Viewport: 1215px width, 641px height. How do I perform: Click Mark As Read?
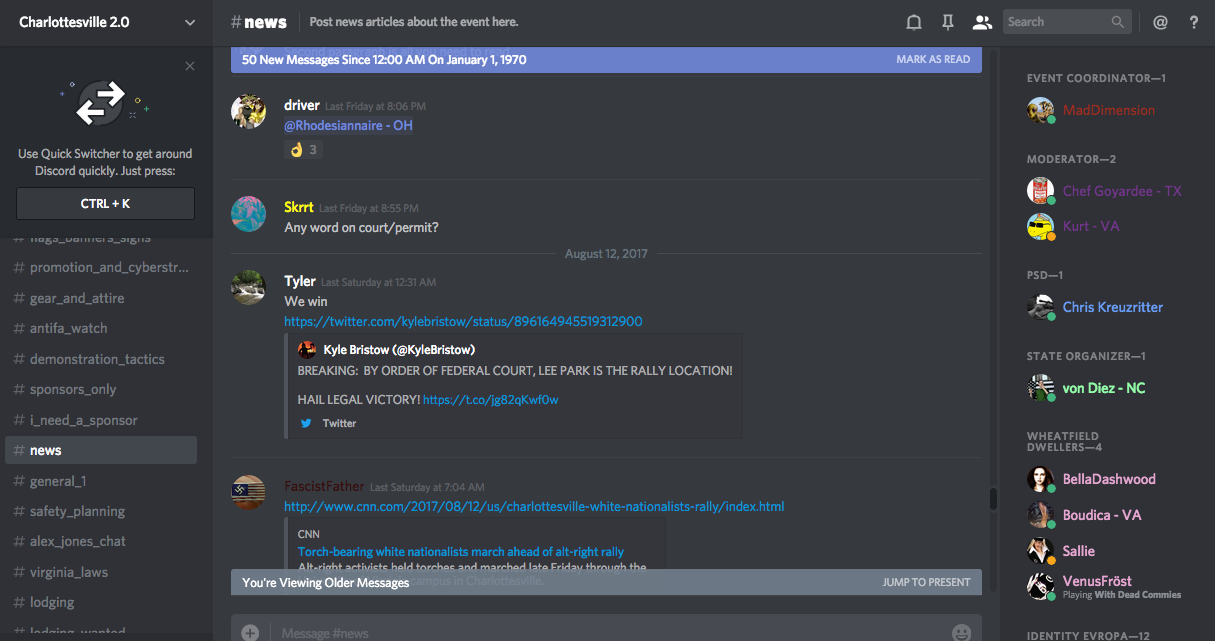(932, 60)
